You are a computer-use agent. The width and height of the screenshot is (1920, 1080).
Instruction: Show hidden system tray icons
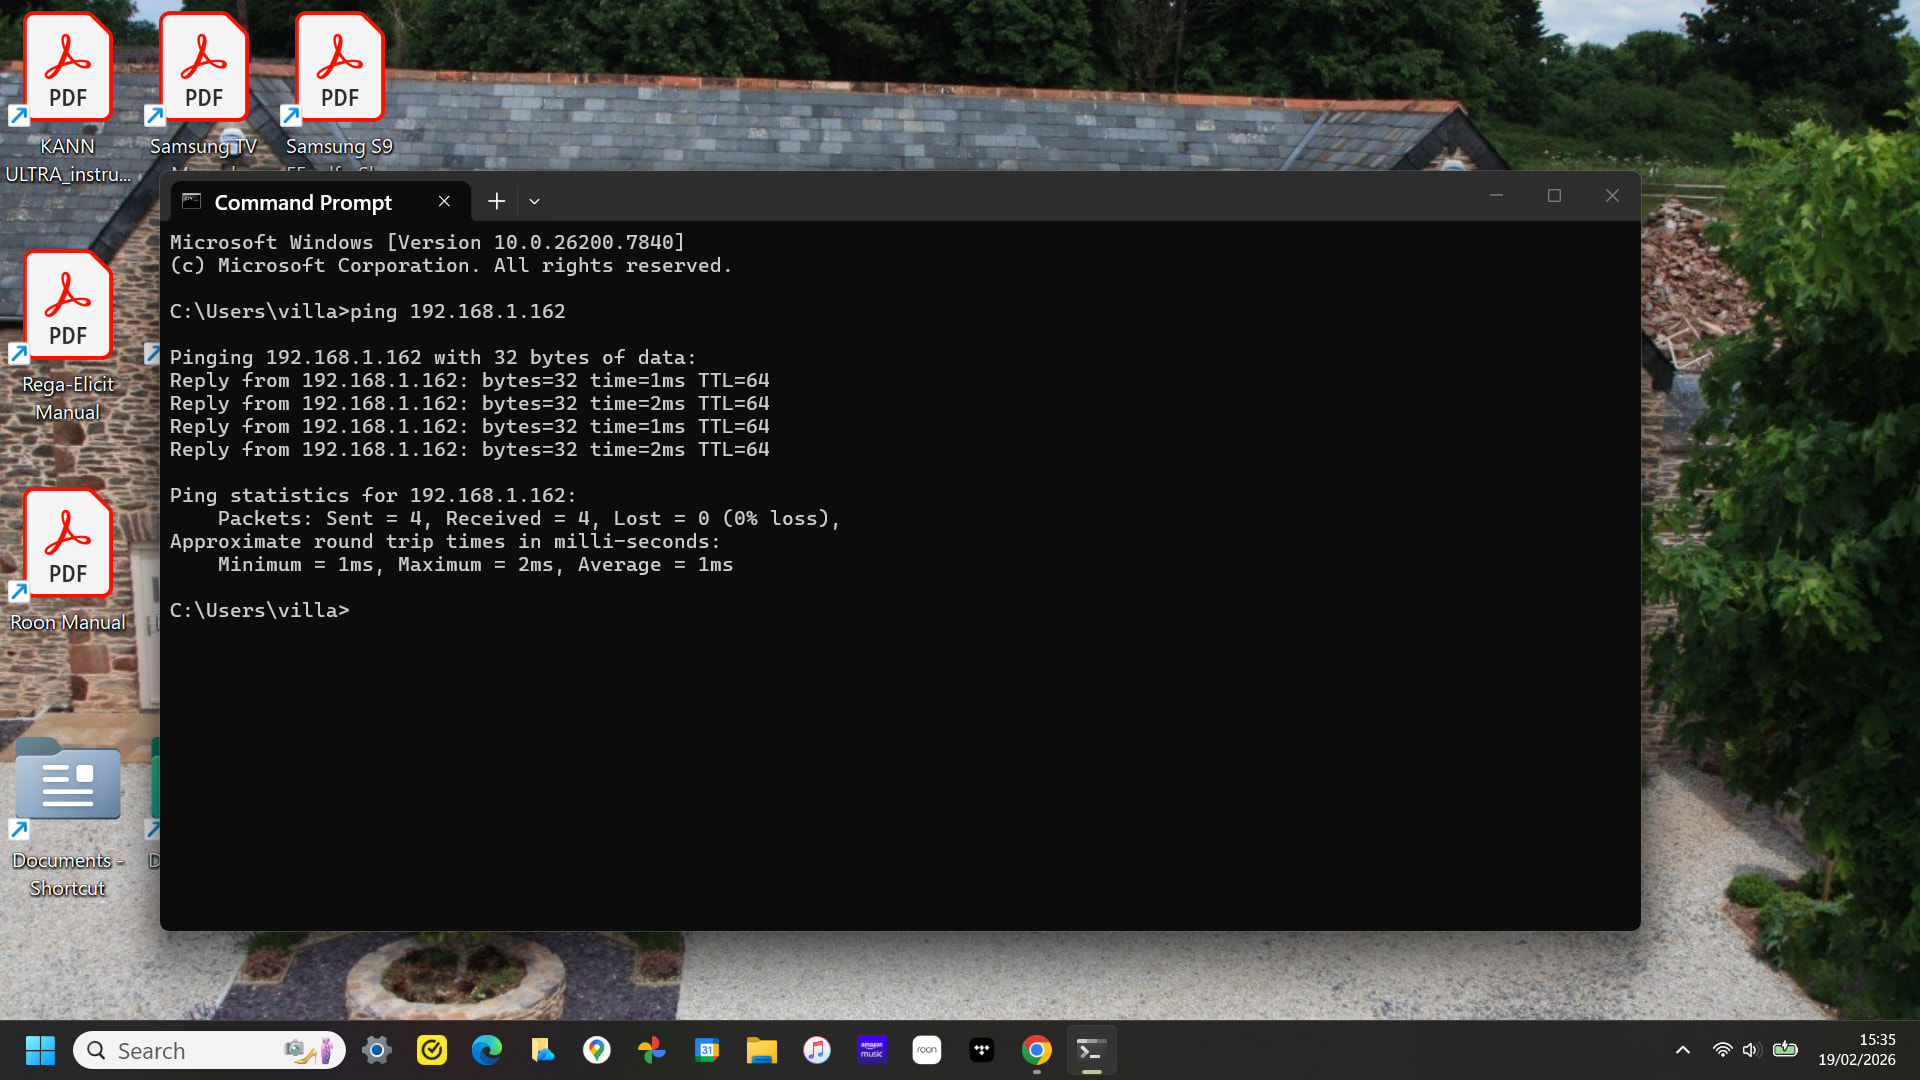[x=1683, y=1050]
